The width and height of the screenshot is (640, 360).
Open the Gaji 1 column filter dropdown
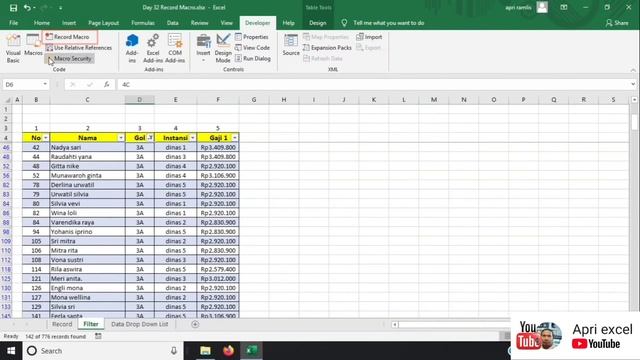[235, 138]
